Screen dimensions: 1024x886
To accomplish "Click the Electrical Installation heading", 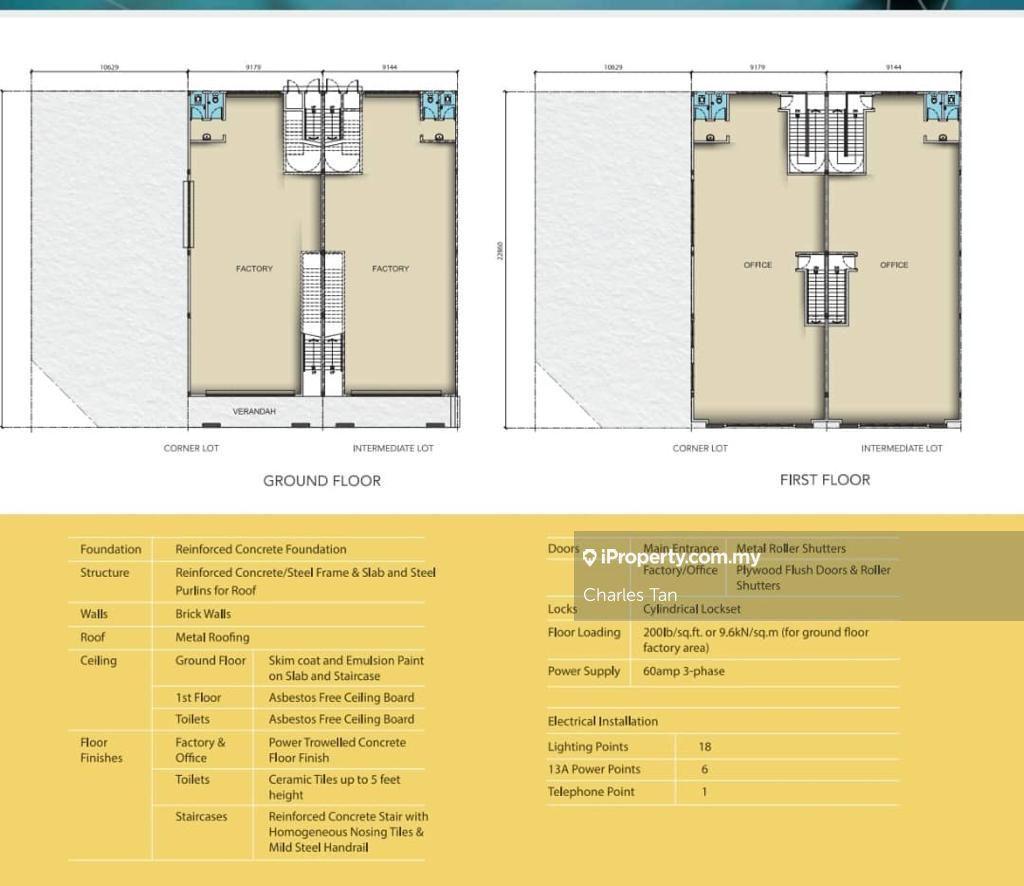I will 603,721.
